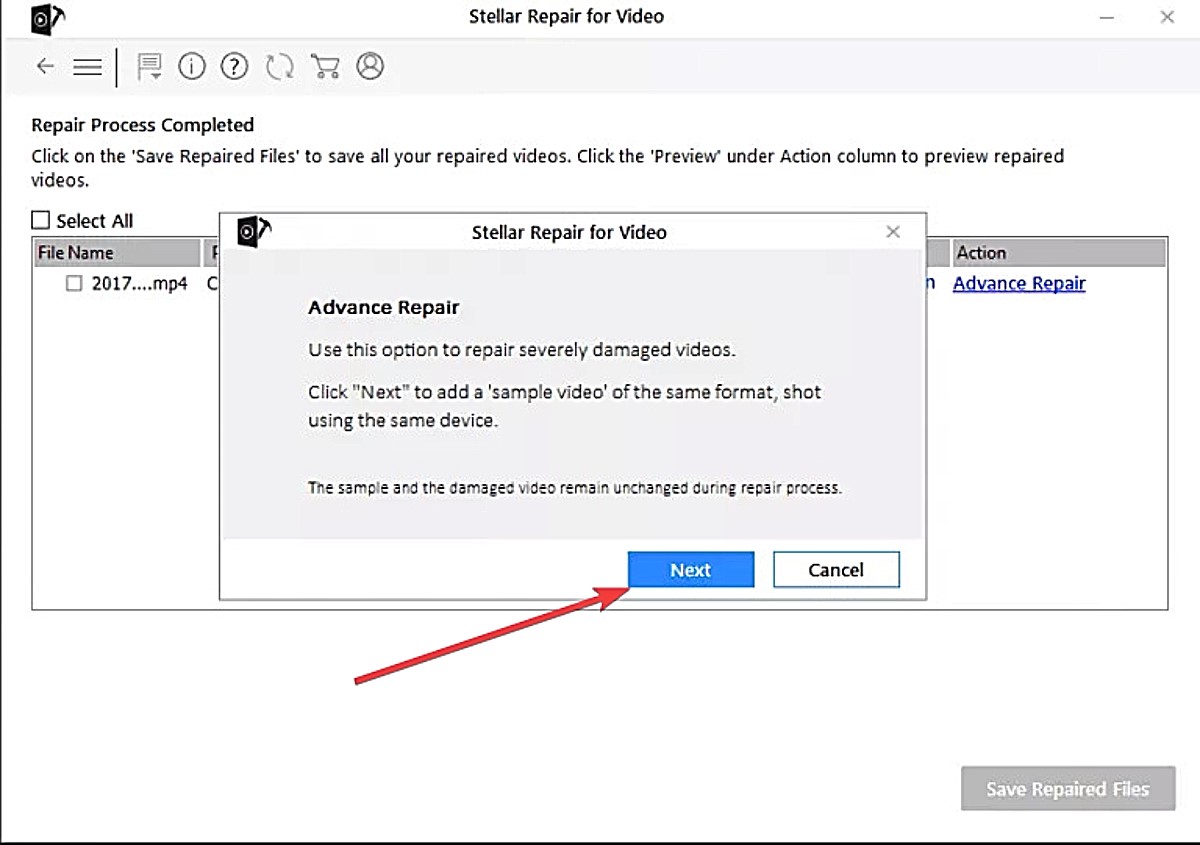The height and width of the screenshot is (845, 1200).
Task: Close the main Stellar Repair window
Action: [1167, 17]
